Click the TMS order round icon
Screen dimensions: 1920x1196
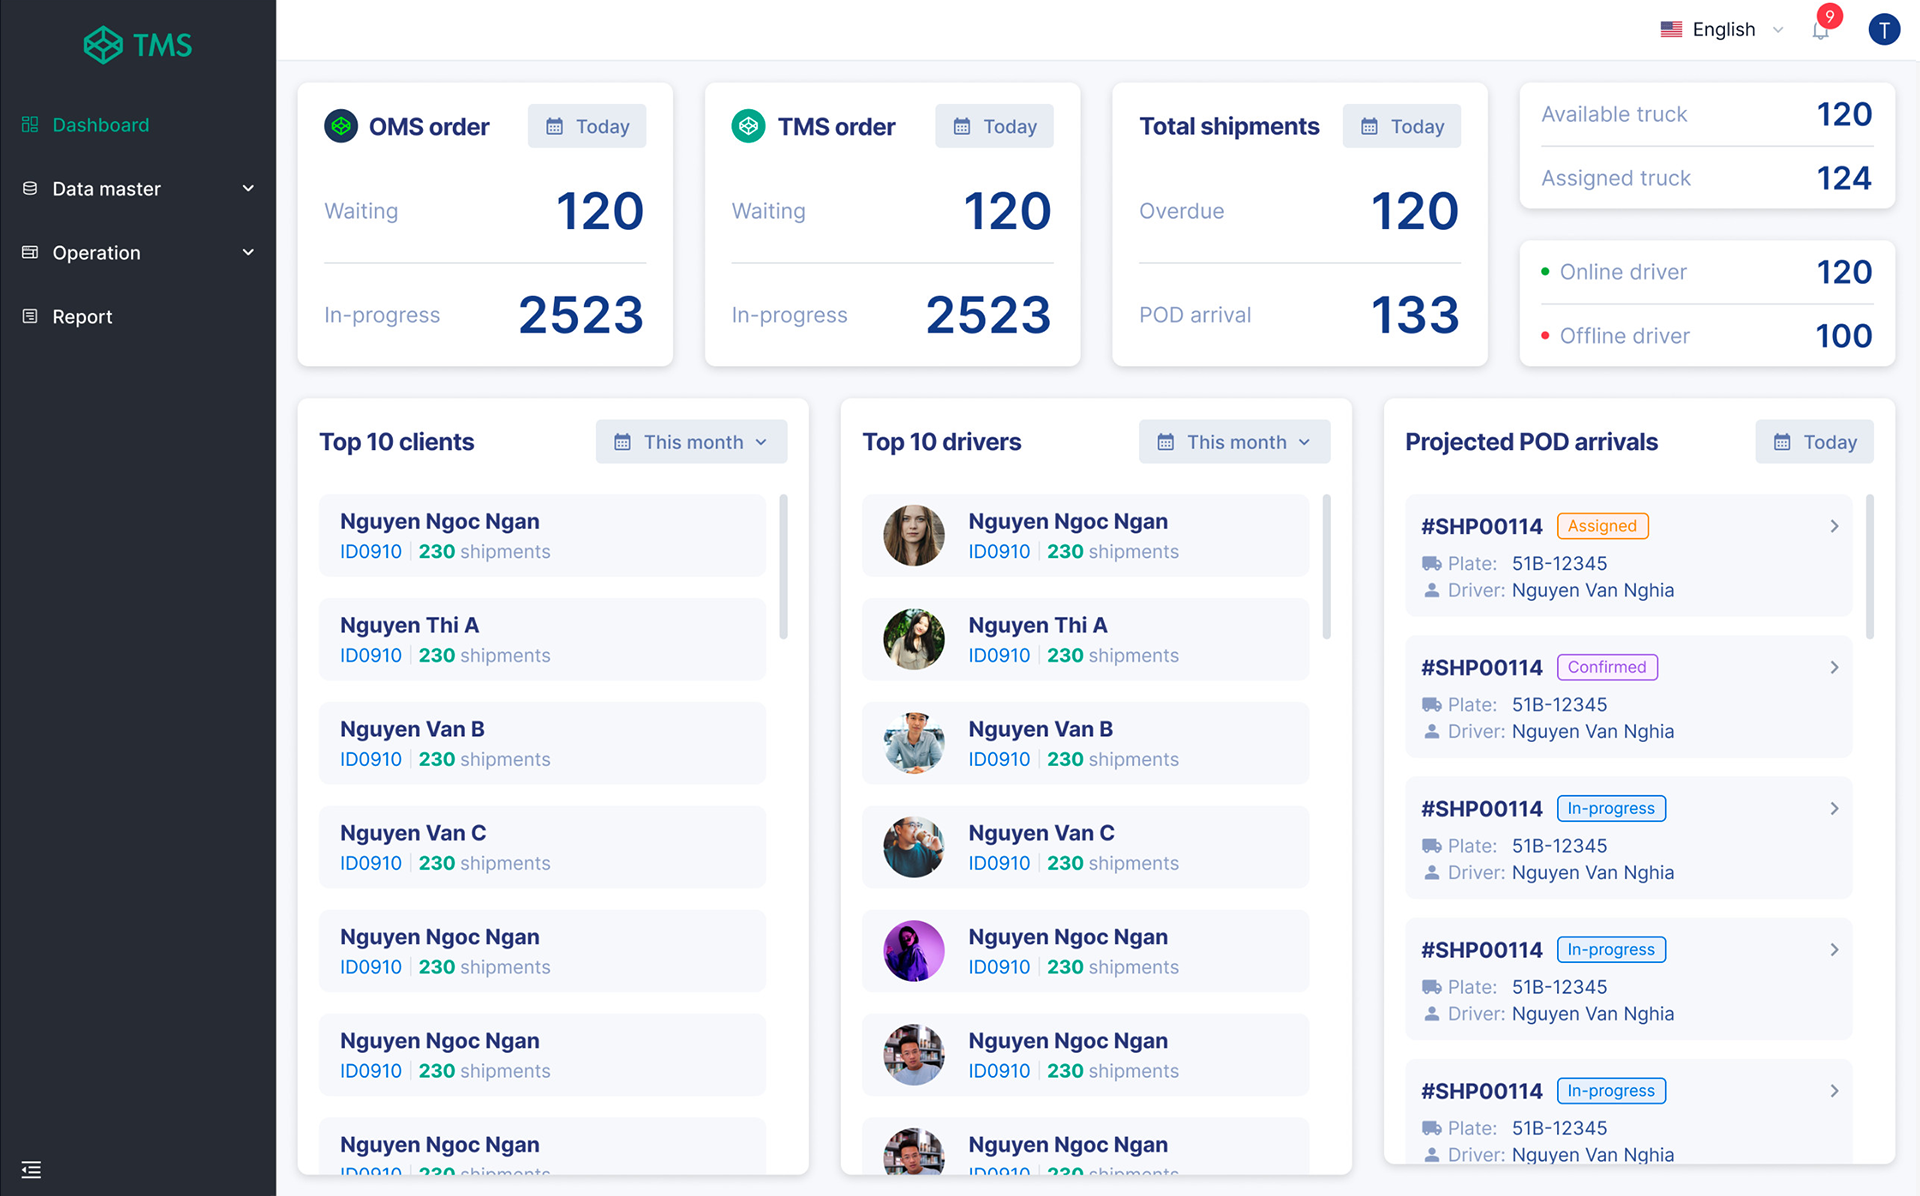click(748, 126)
